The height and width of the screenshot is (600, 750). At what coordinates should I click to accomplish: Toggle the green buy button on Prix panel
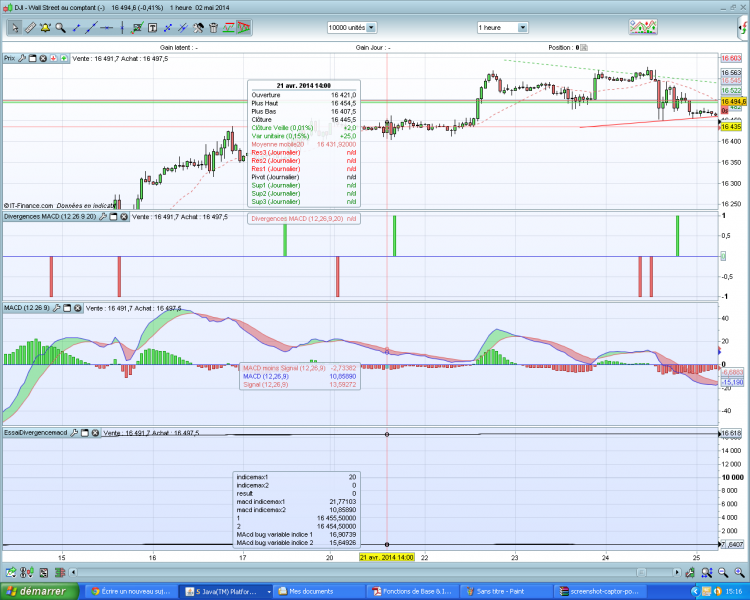[64, 58]
